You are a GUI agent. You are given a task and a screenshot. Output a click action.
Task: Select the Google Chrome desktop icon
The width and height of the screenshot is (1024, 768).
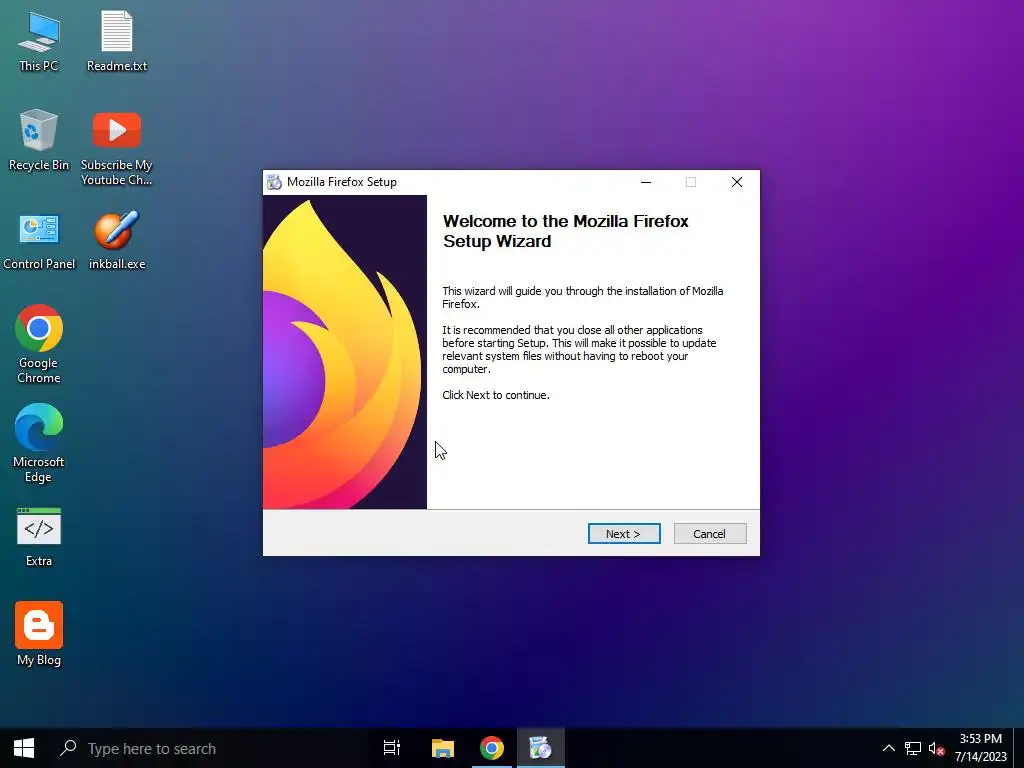tap(39, 344)
